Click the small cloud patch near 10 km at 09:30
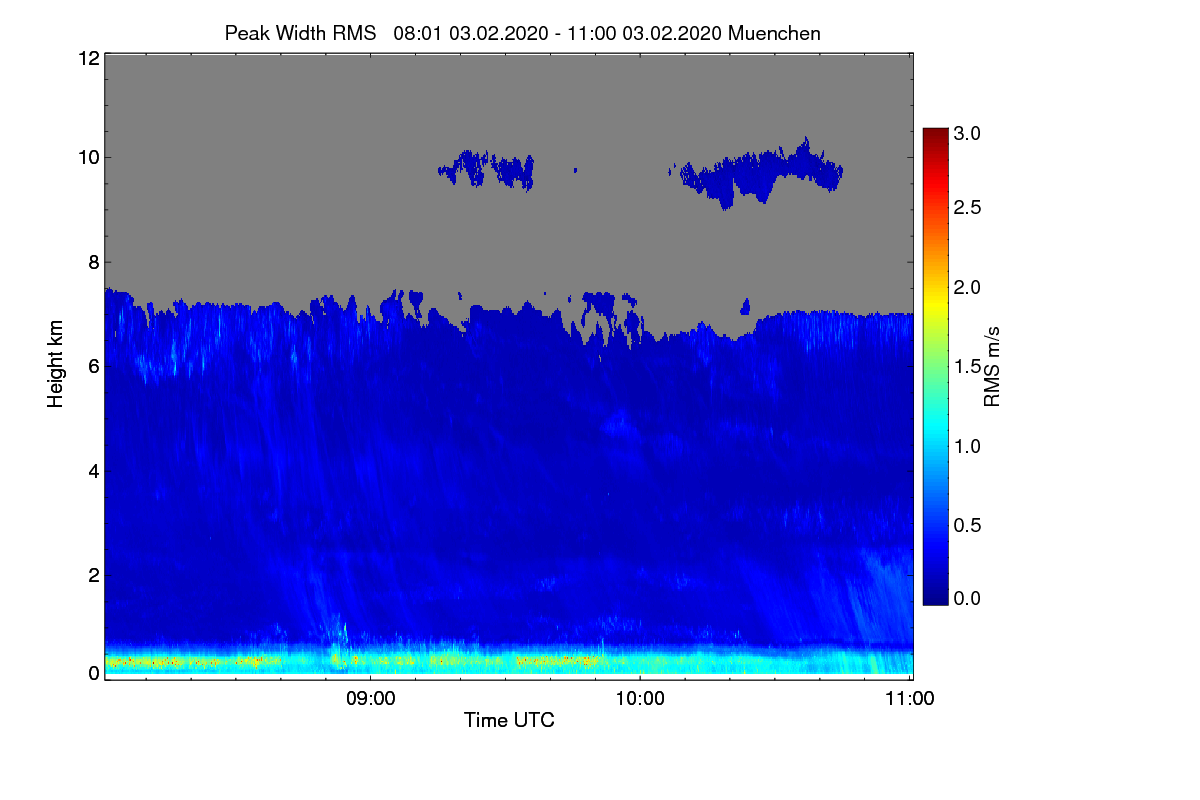 coord(487,169)
